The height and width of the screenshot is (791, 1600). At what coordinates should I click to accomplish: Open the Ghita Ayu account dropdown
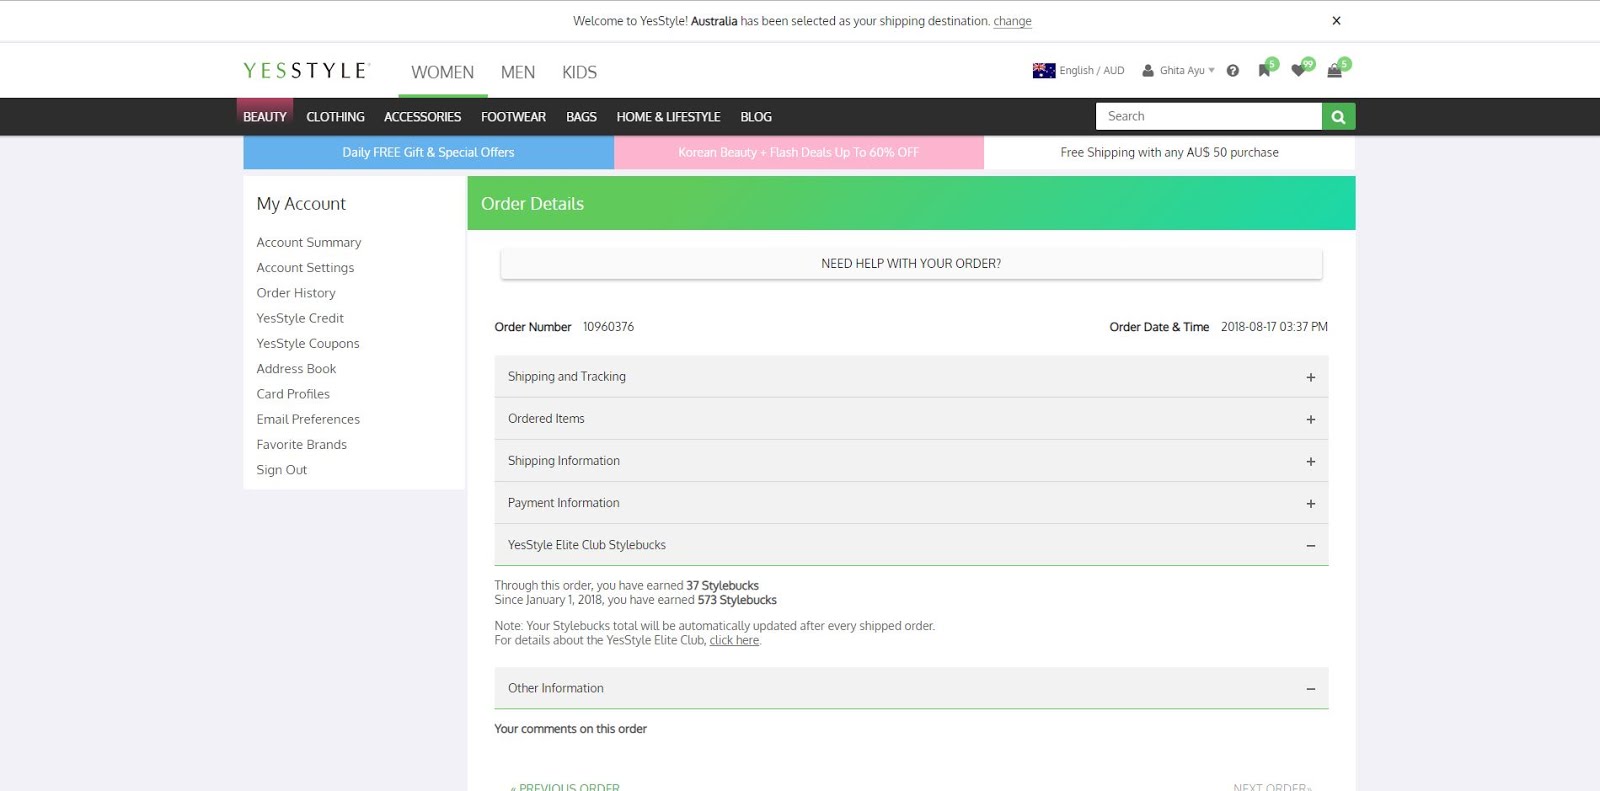pos(1187,71)
